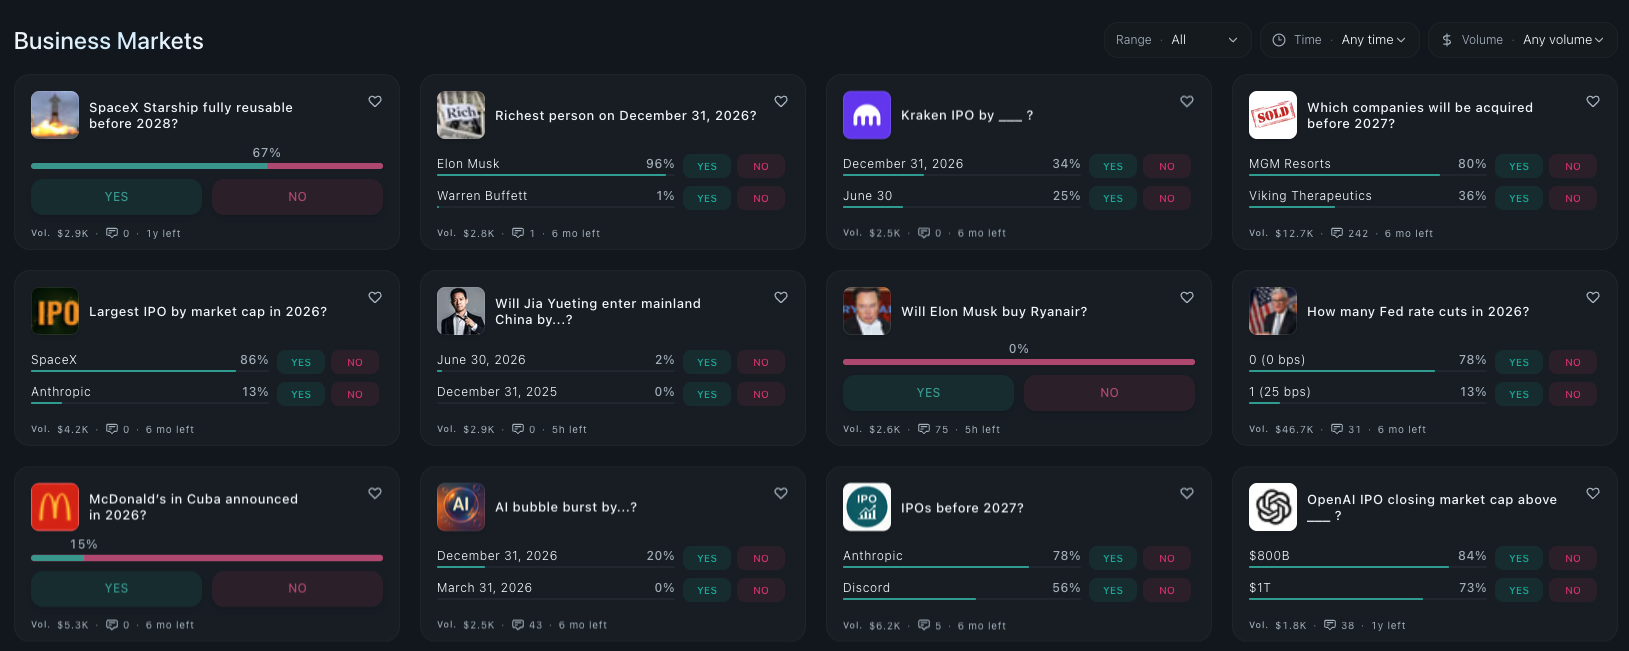Image resolution: width=1629 pixels, height=651 pixels.
Task: Buy YES on Will Elon Musk buy Ryanair
Action: pos(928,393)
